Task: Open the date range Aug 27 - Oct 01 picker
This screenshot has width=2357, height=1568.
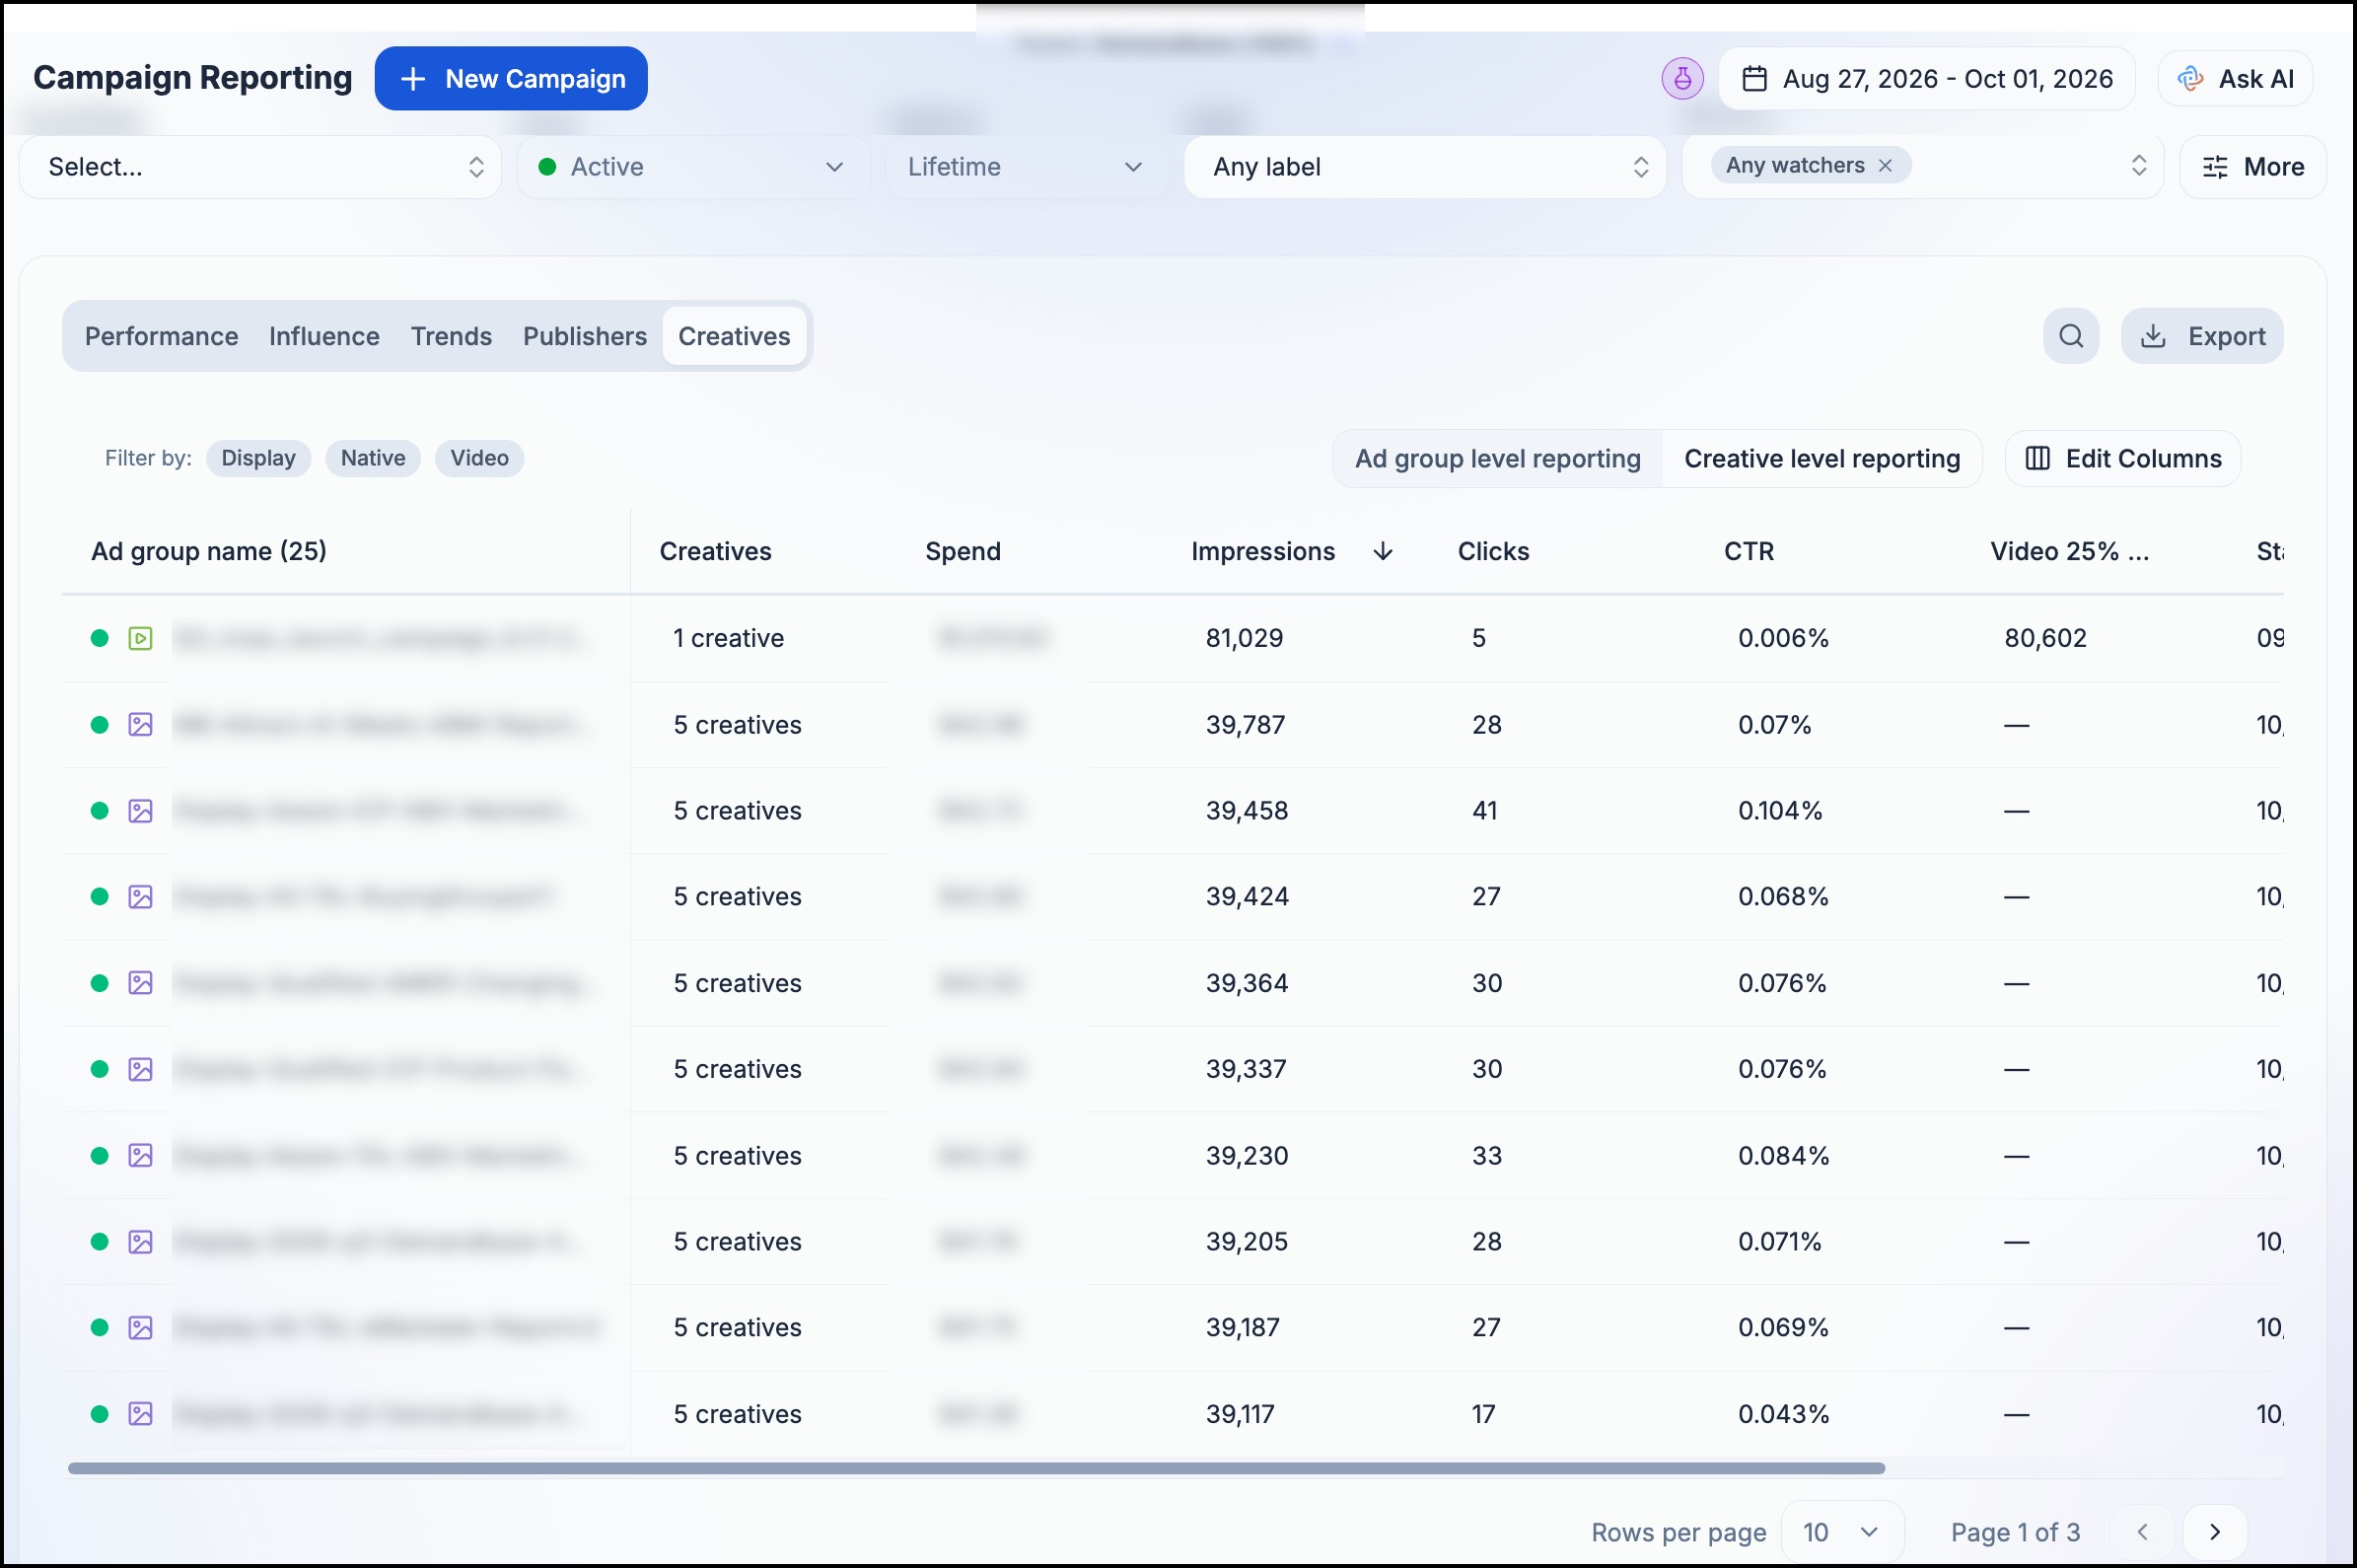Action: pos(1927,79)
